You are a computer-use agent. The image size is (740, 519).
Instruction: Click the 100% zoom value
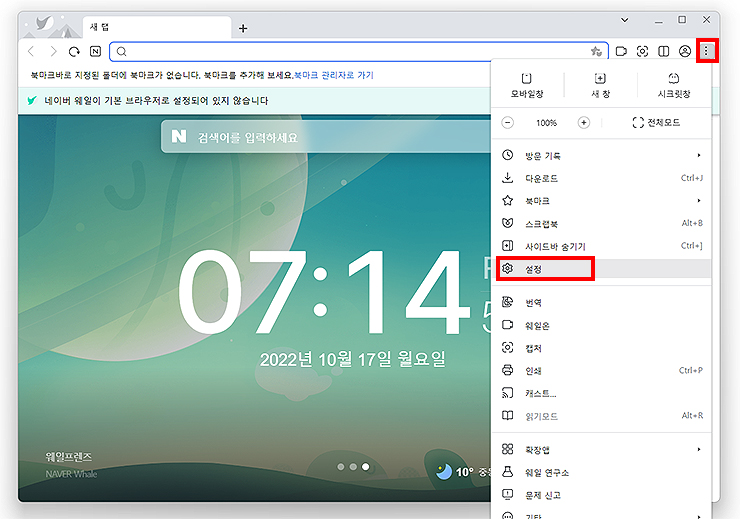[546, 123]
